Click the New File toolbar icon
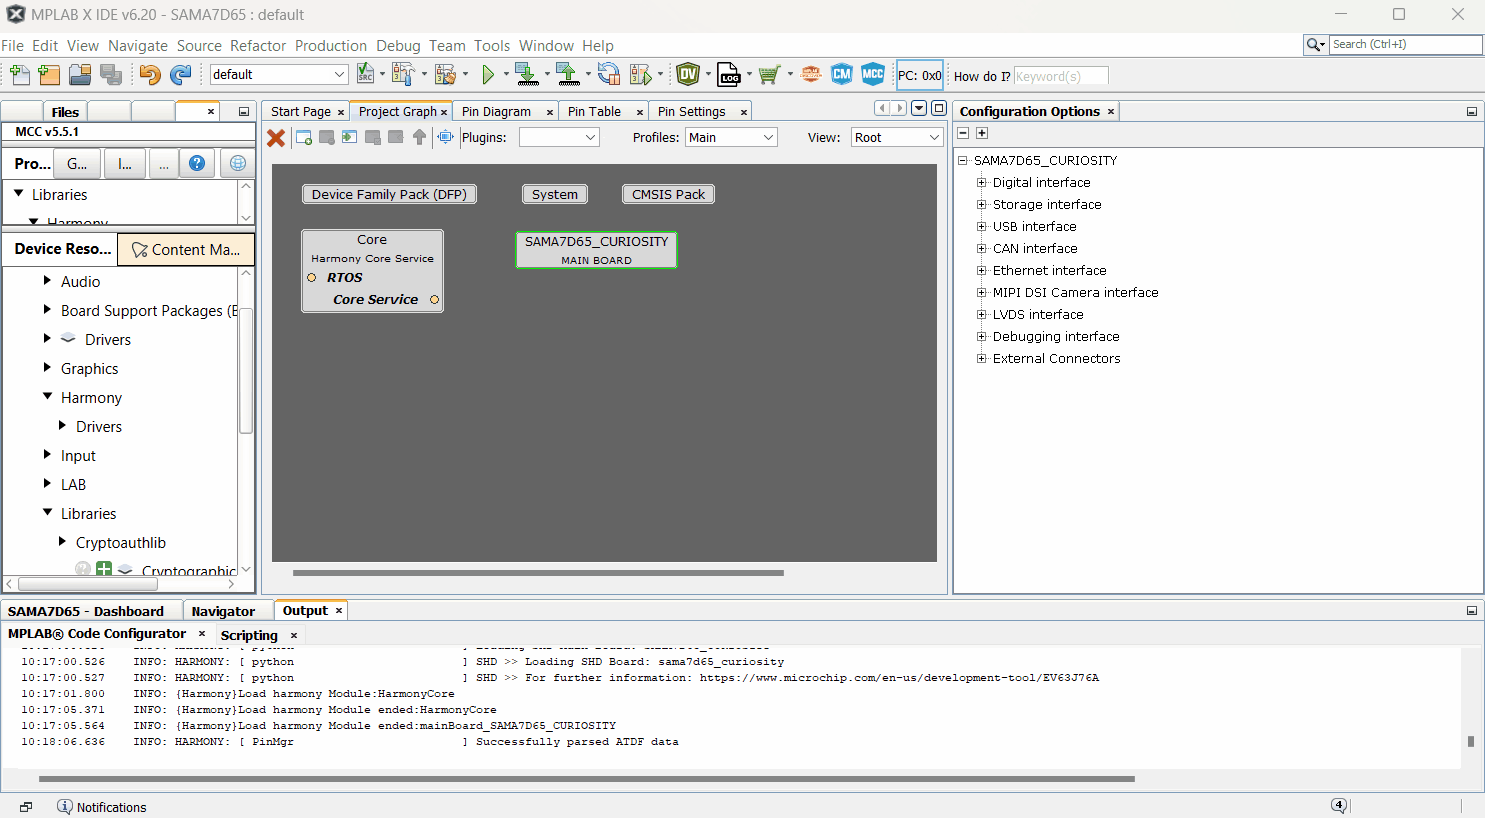 point(19,74)
